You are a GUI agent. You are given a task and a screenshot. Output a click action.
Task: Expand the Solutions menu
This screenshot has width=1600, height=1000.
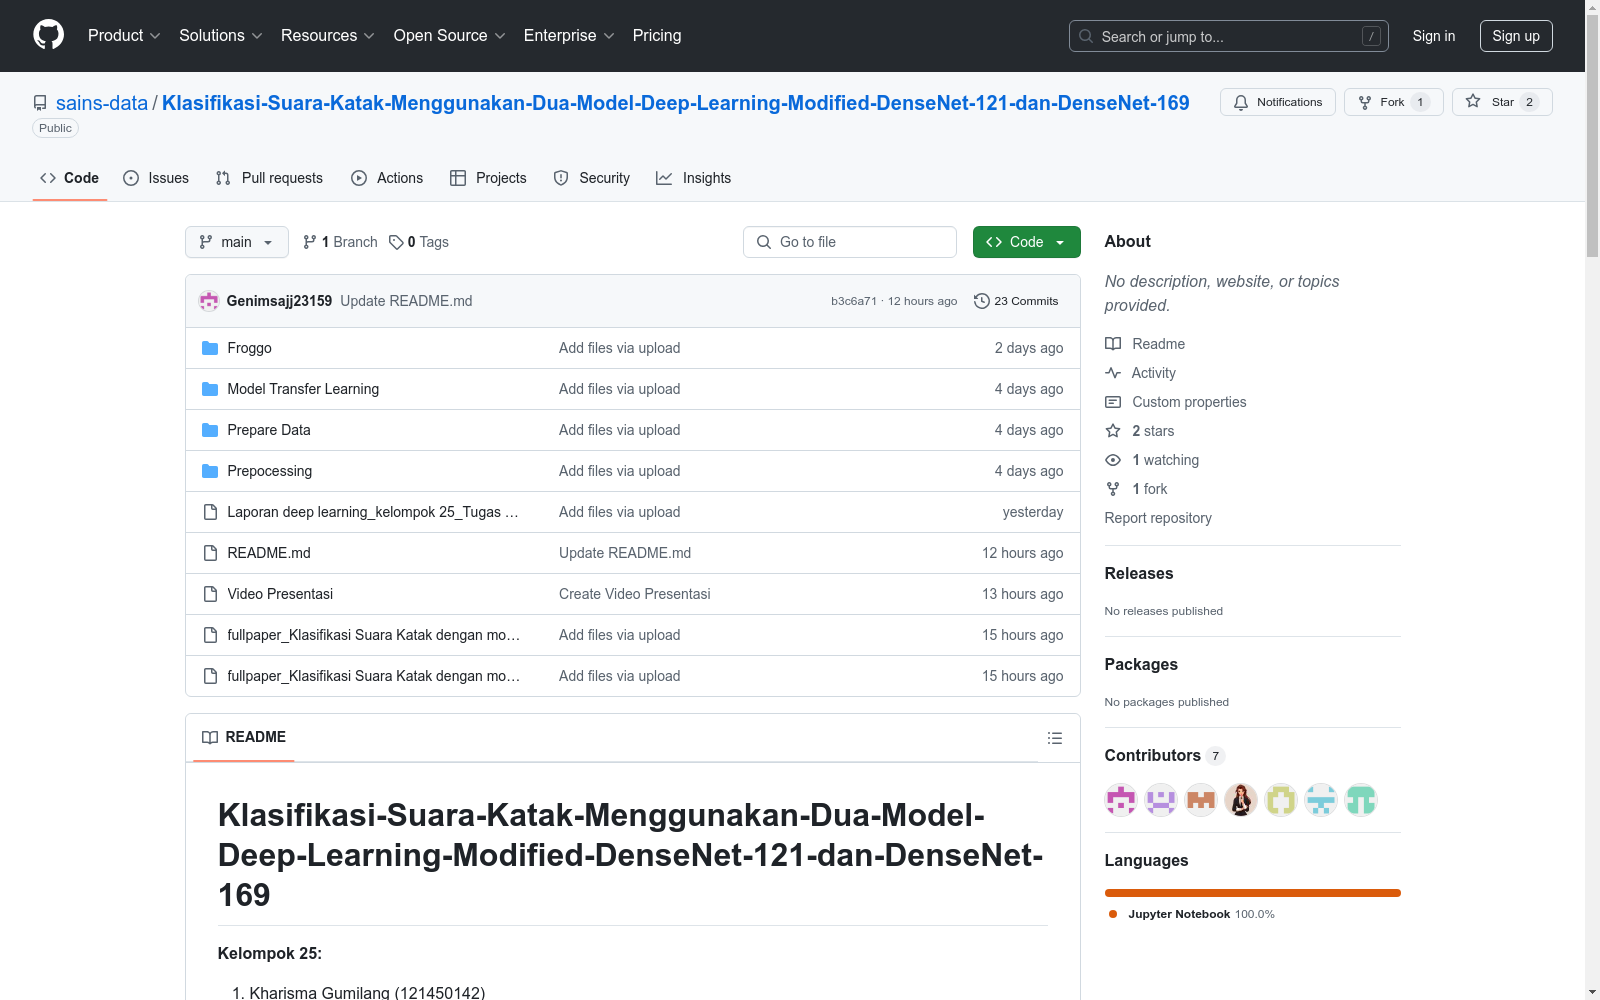[221, 35]
